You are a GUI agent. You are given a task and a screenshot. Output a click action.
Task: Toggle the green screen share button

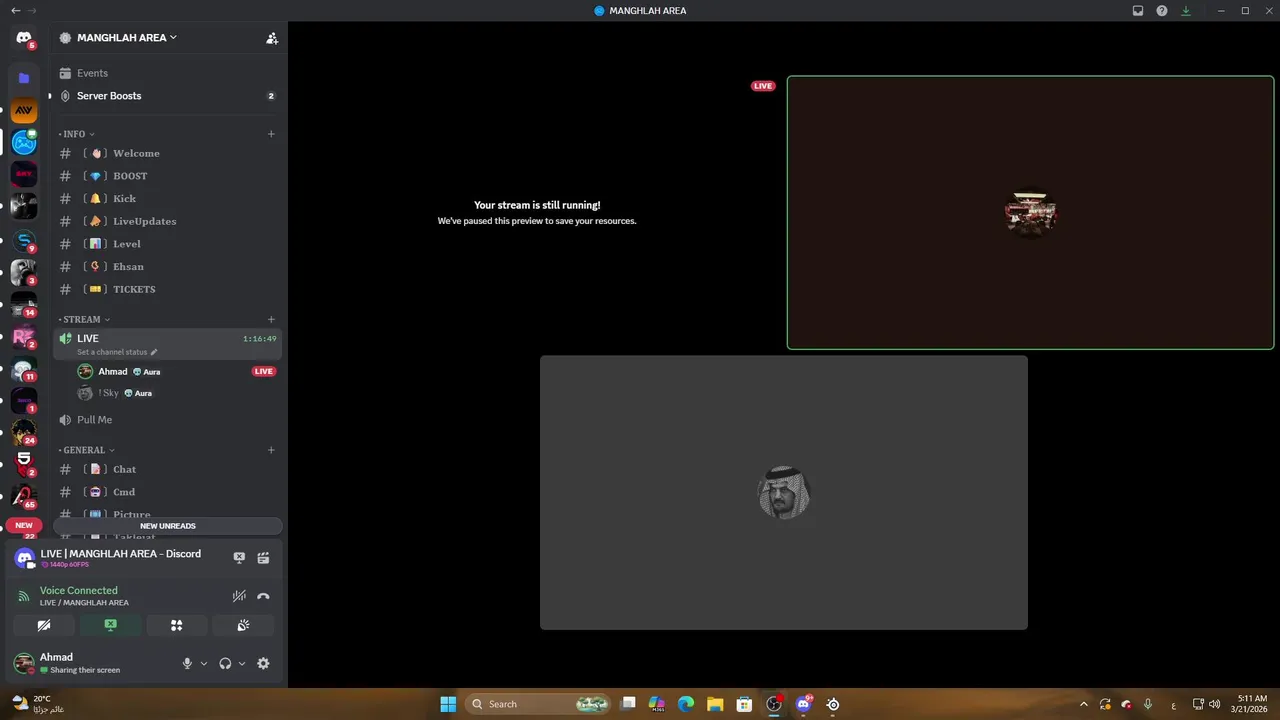[110, 625]
